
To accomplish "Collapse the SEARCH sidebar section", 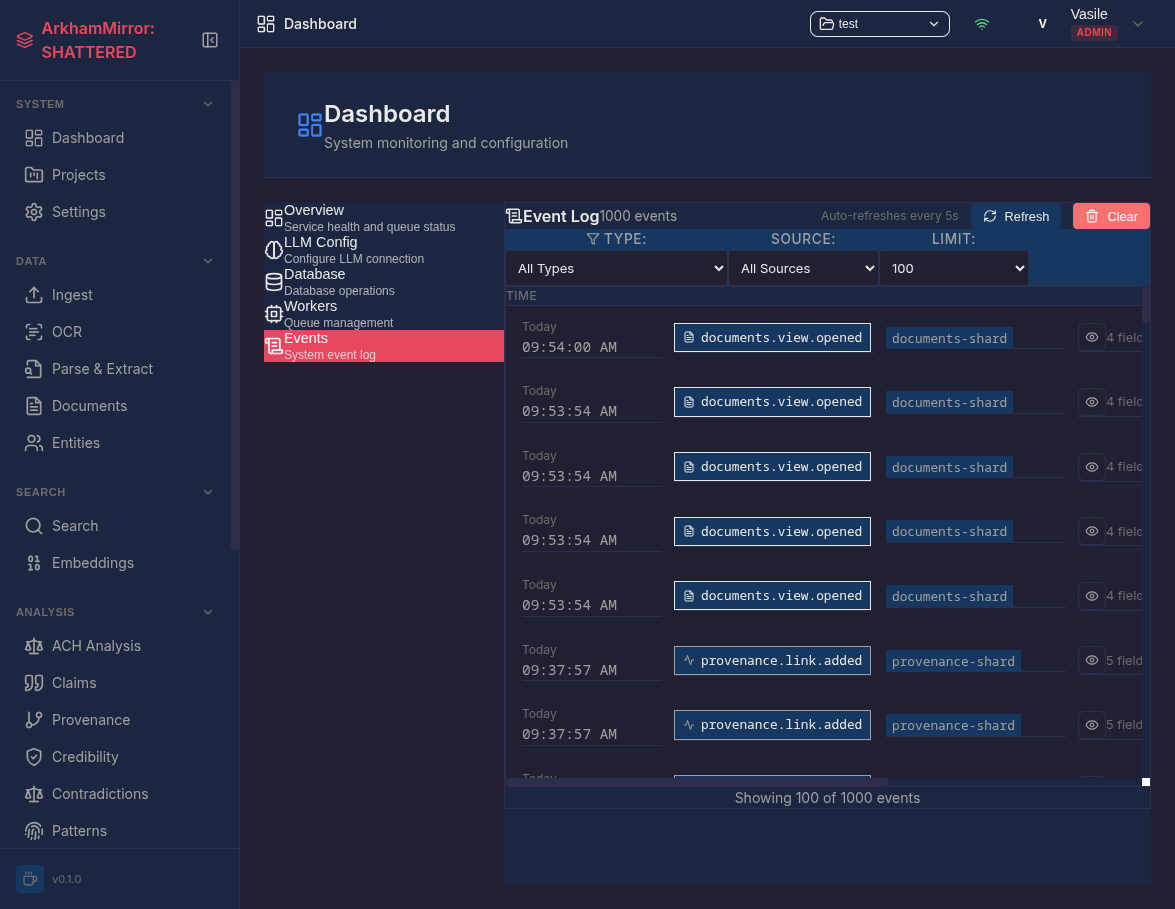I will 208,492.
